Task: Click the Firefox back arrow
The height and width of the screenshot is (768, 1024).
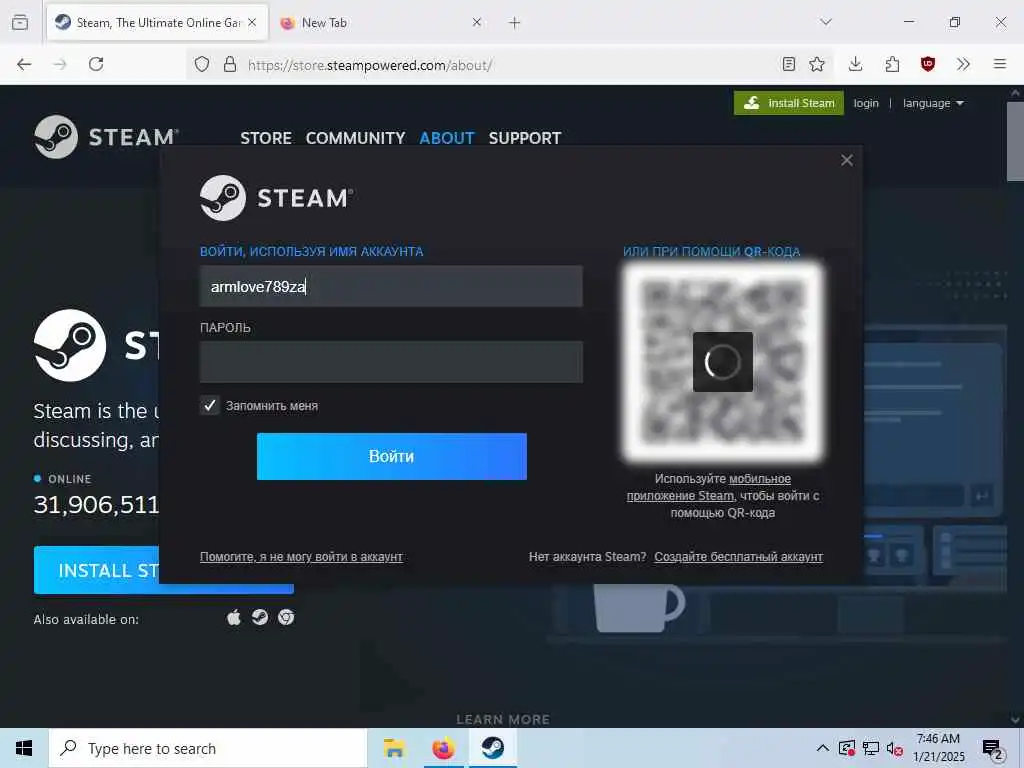Action: 24,64
